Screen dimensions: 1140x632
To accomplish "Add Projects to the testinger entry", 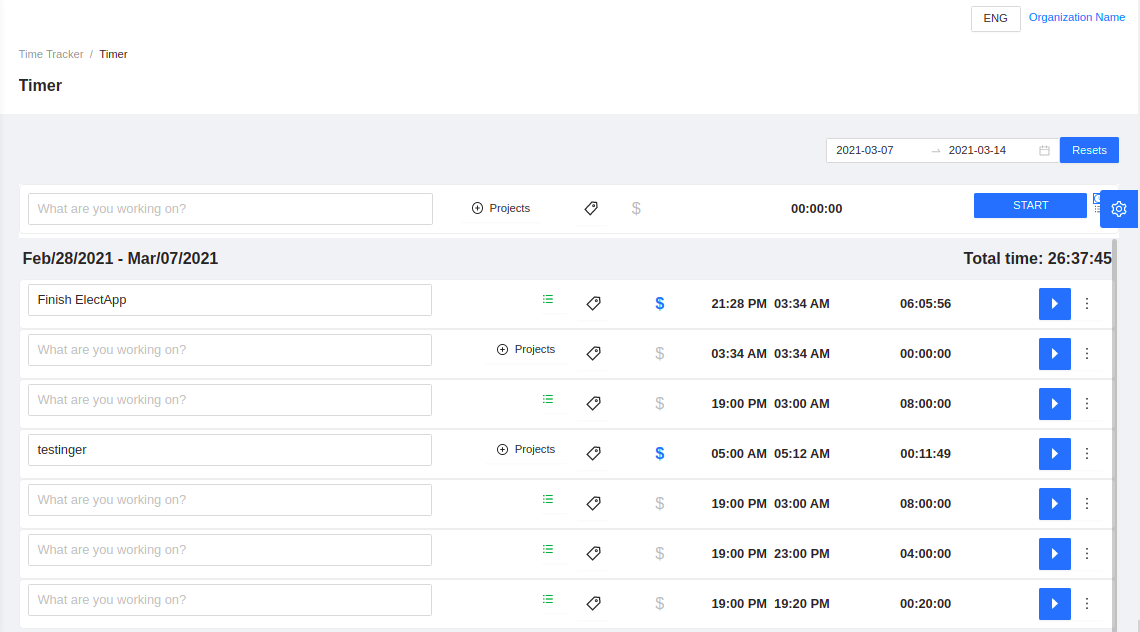I will pyautogui.click(x=526, y=449).
